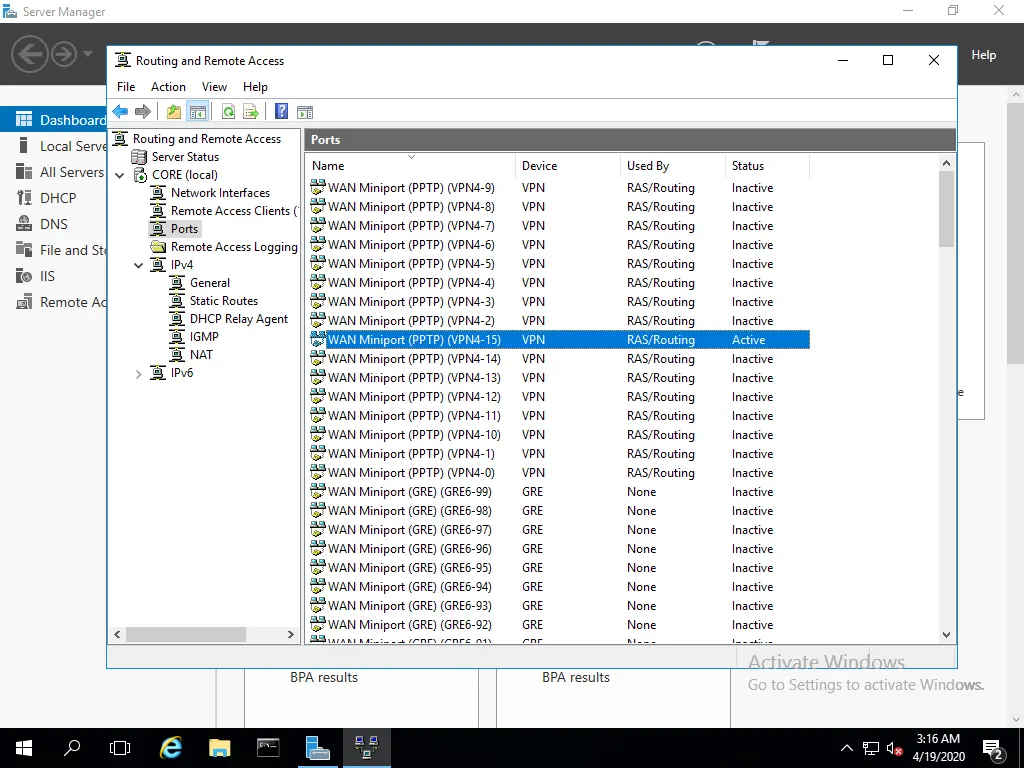The width and height of the screenshot is (1024, 768).
Task: Open Server Manager Help menu
Action: point(984,55)
